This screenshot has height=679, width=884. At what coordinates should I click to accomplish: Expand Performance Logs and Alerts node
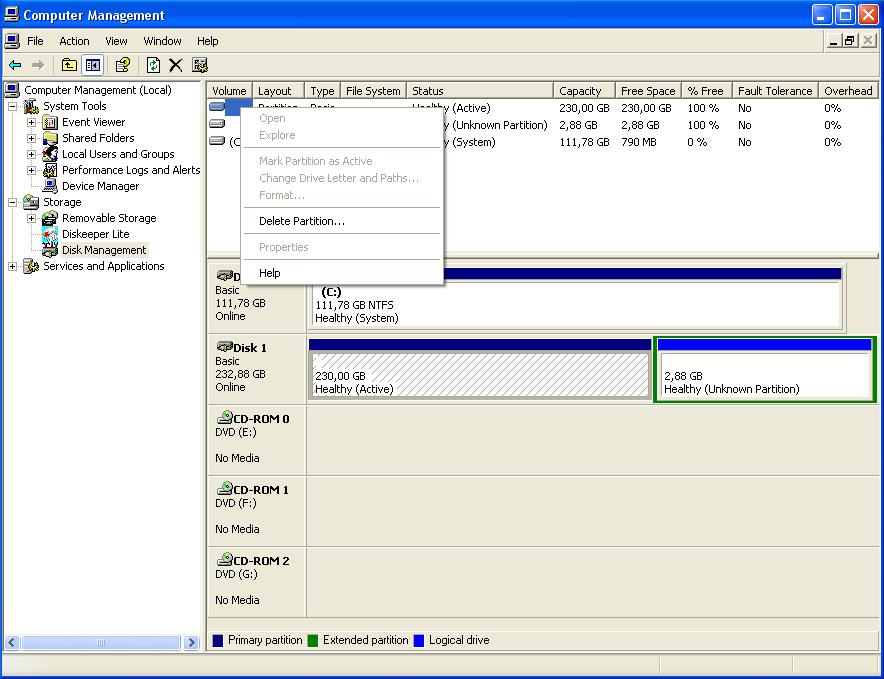(32, 170)
